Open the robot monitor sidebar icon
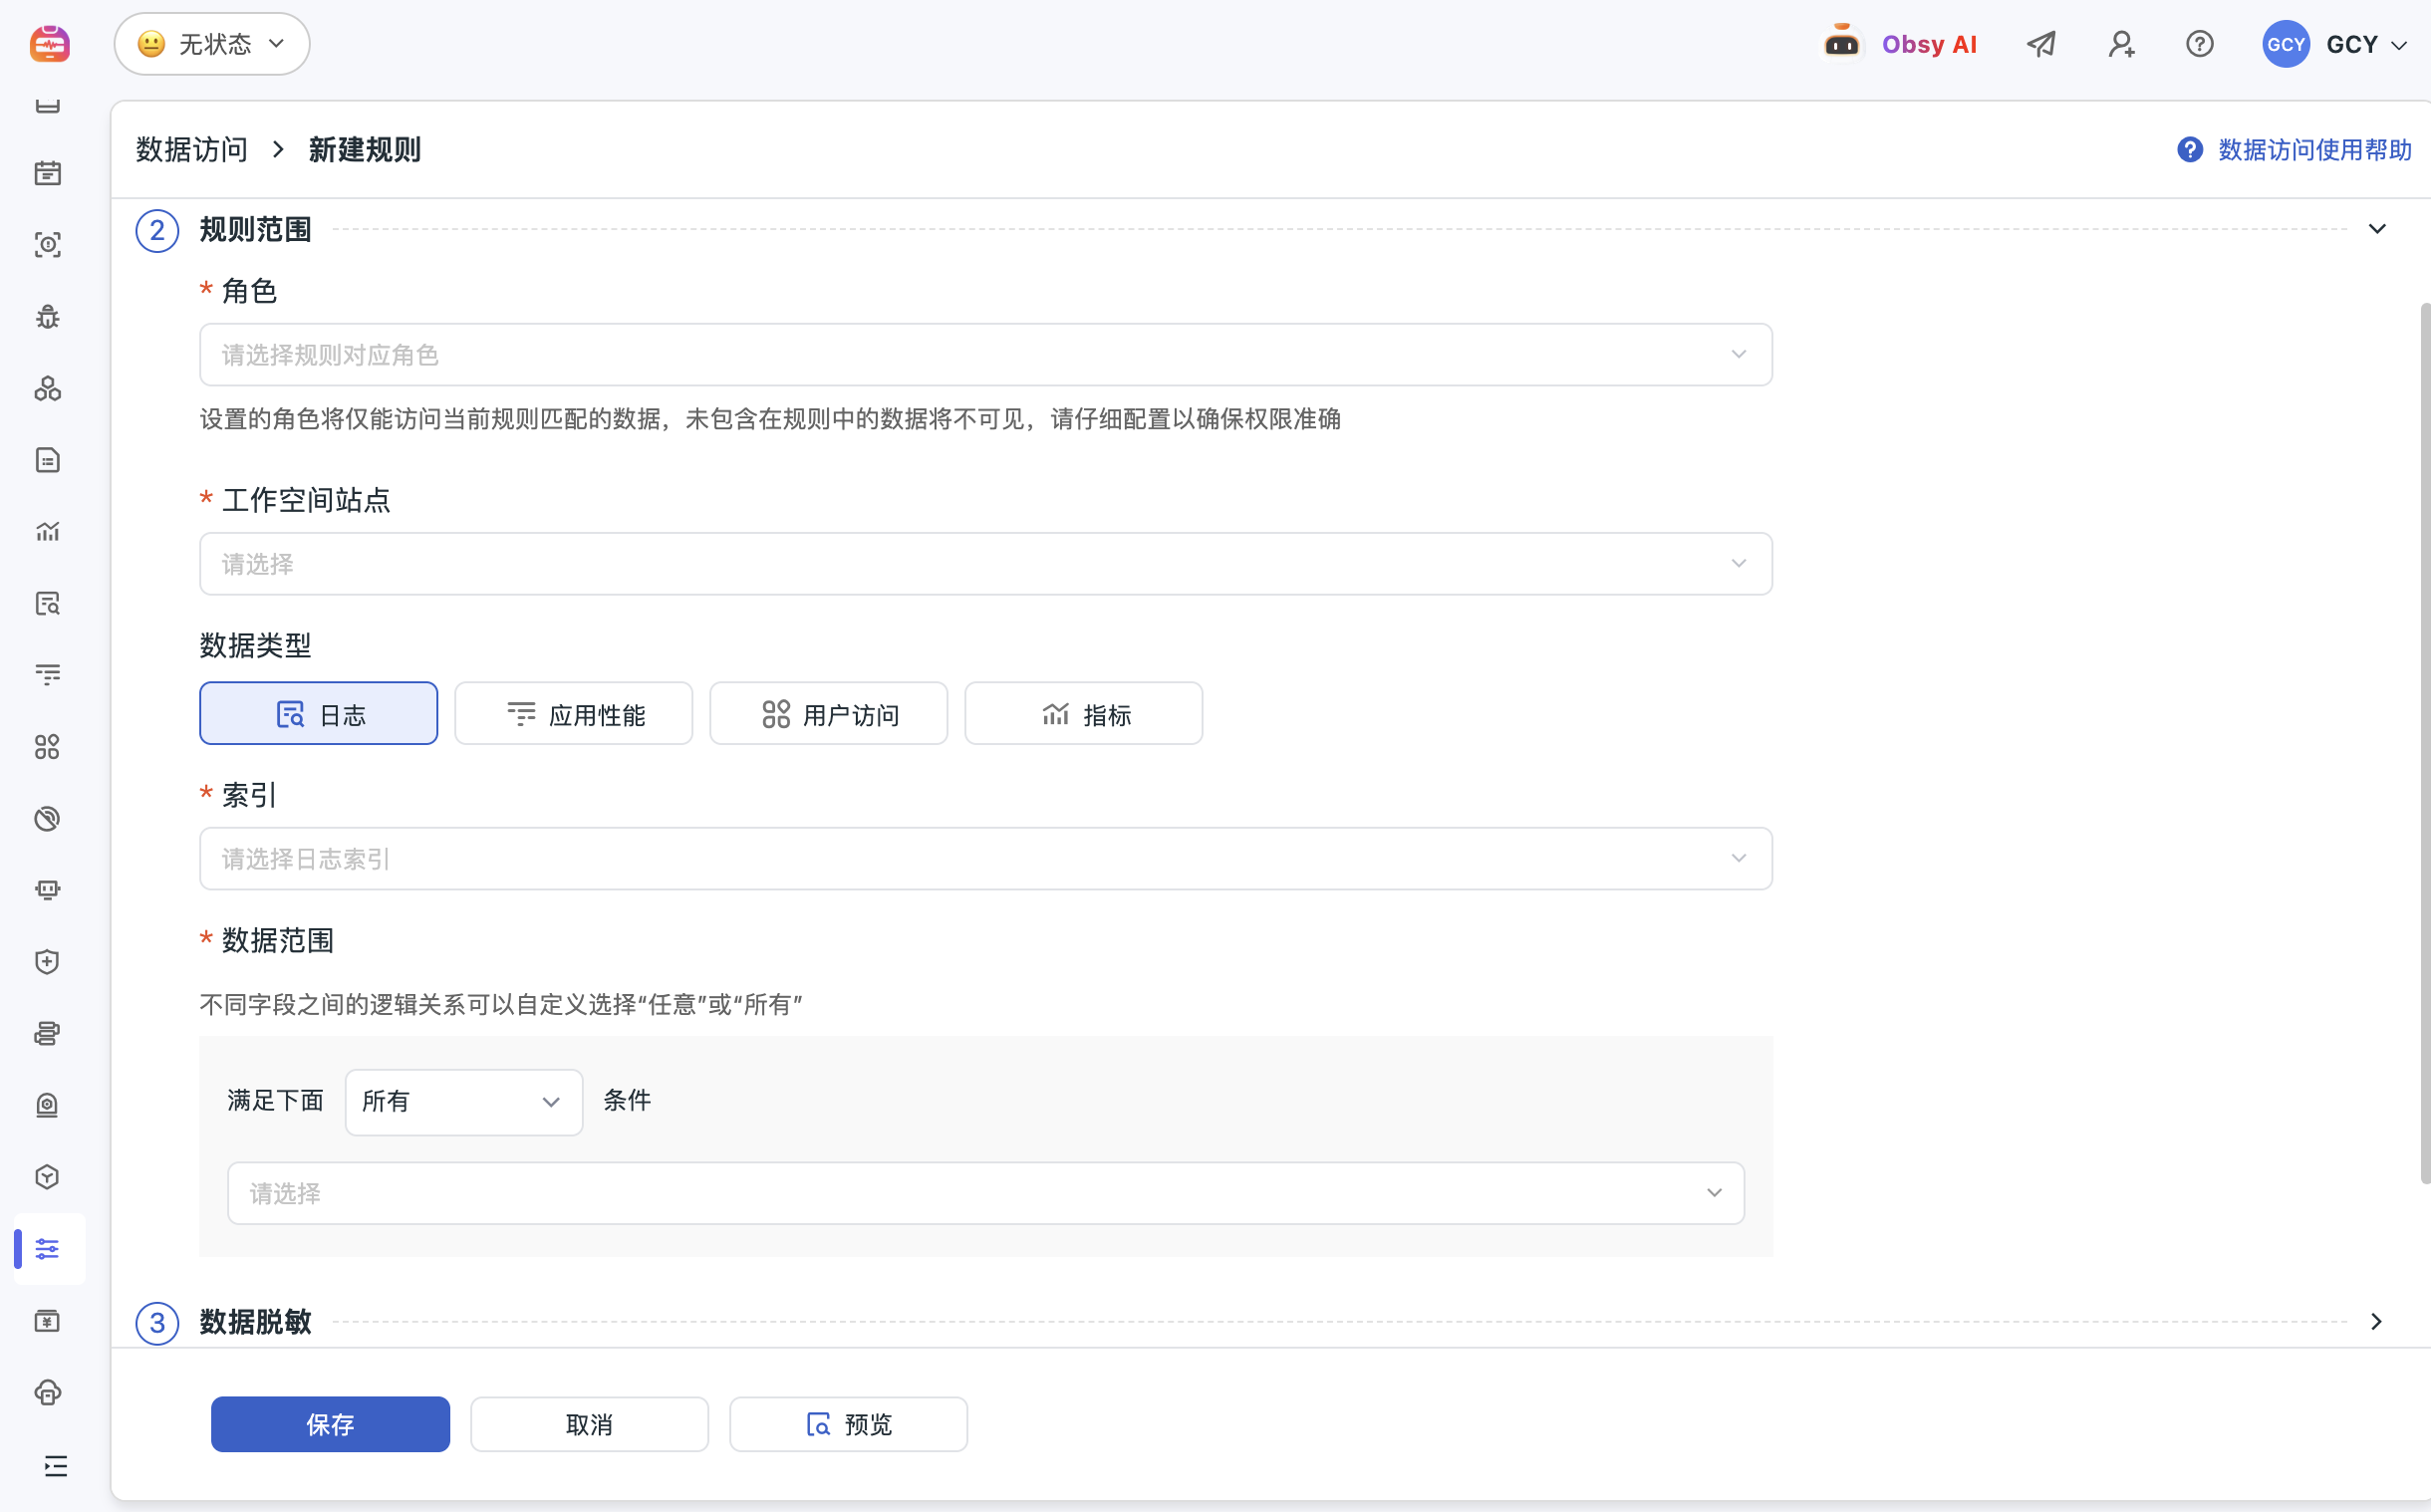 [x=48, y=890]
